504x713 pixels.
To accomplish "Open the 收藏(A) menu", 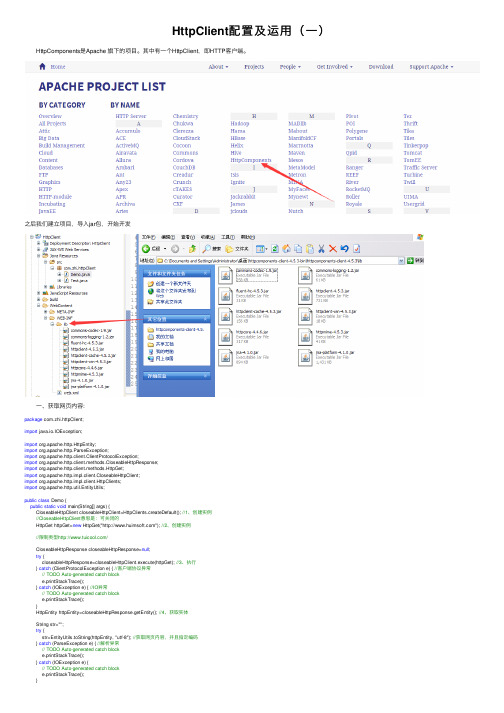I will 207,237.
